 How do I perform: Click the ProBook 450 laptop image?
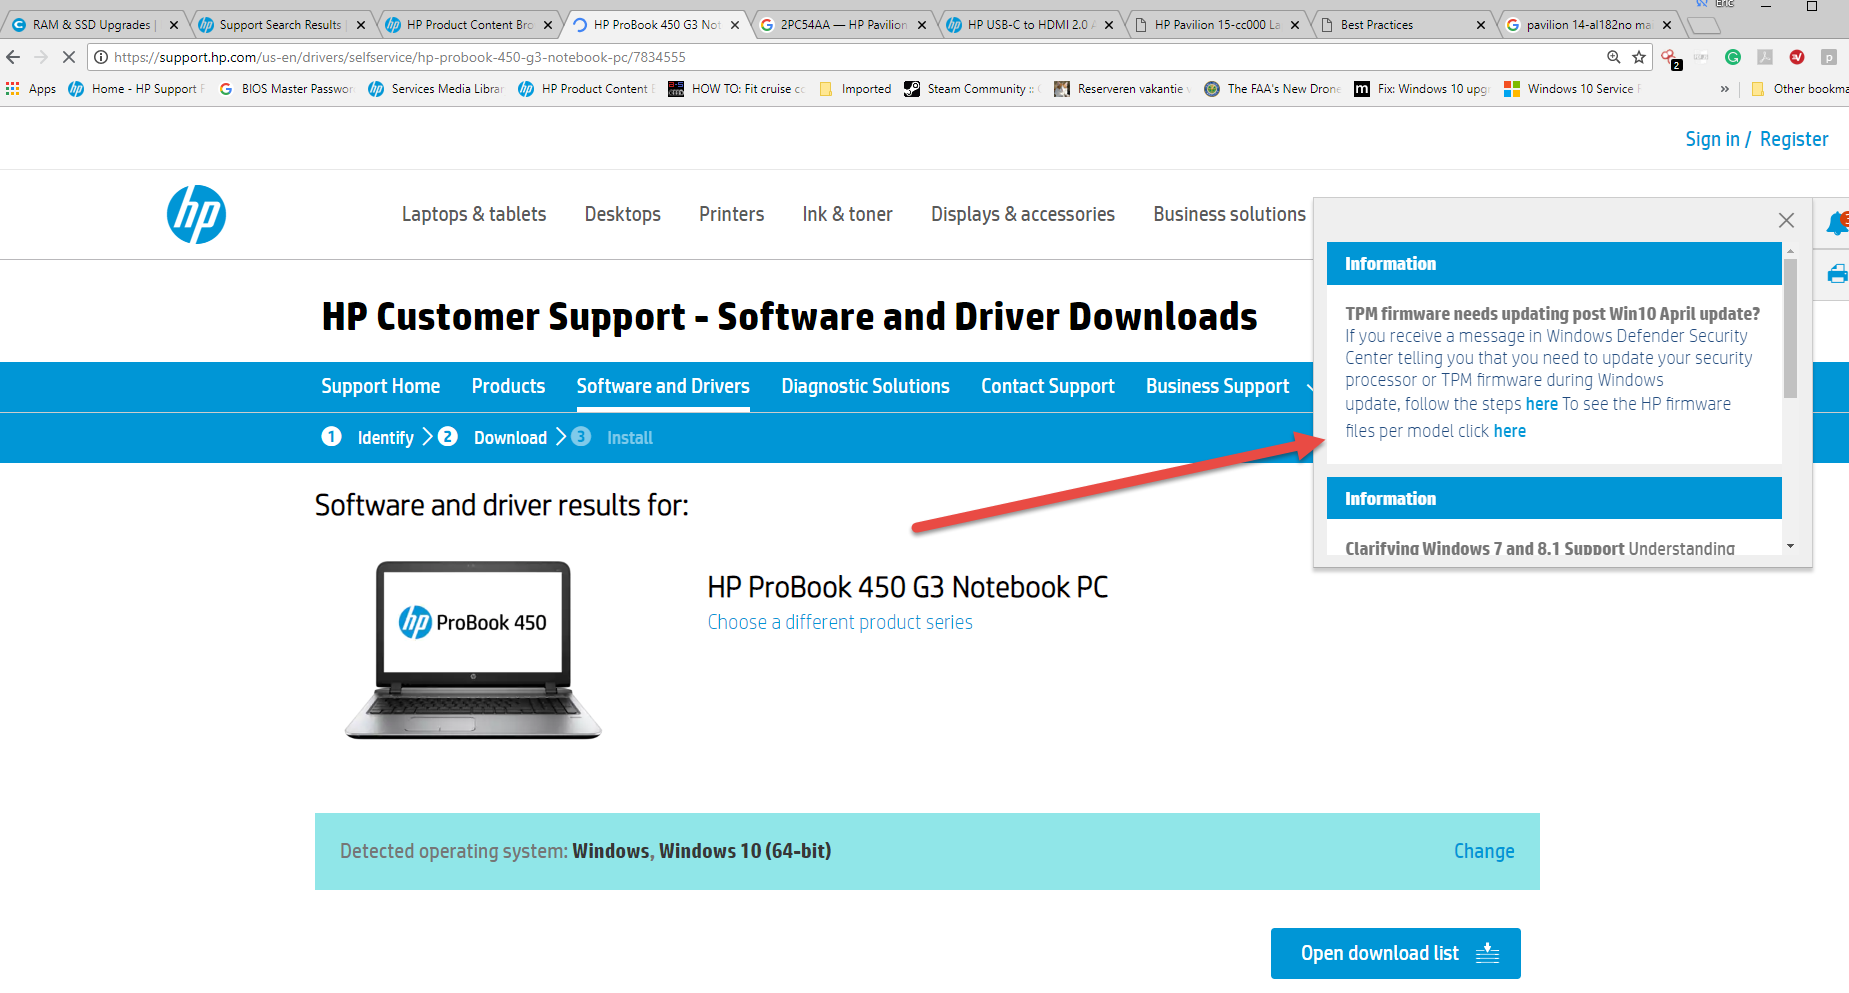click(473, 649)
